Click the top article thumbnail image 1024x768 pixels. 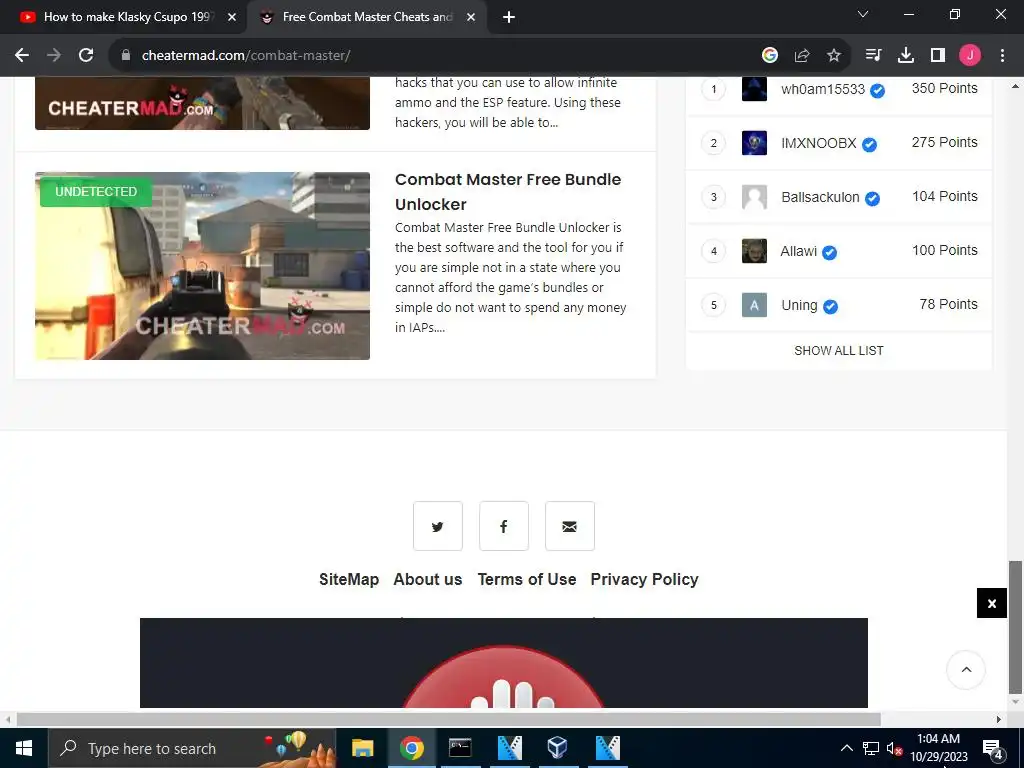coord(202,103)
